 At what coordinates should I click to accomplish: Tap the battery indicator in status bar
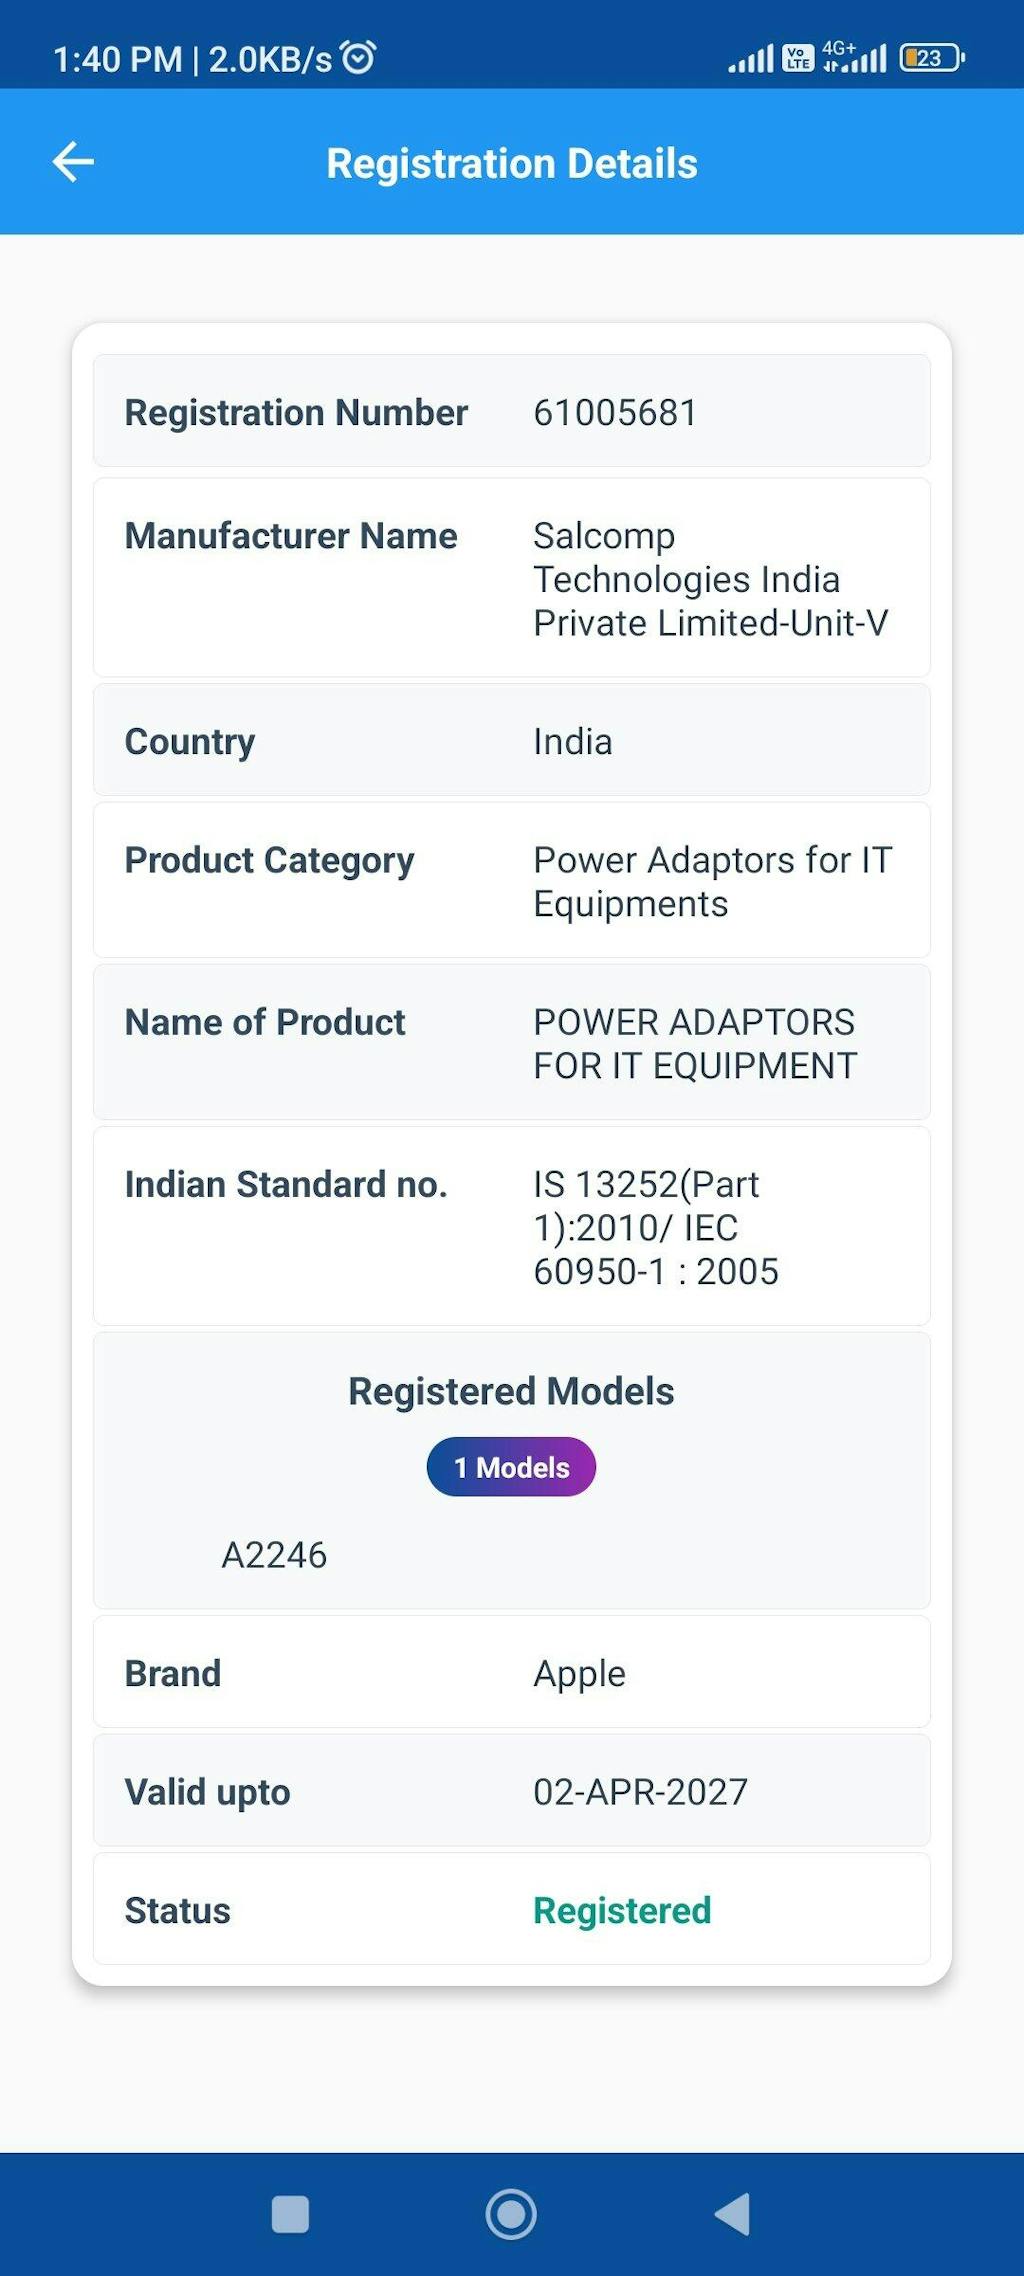click(931, 58)
